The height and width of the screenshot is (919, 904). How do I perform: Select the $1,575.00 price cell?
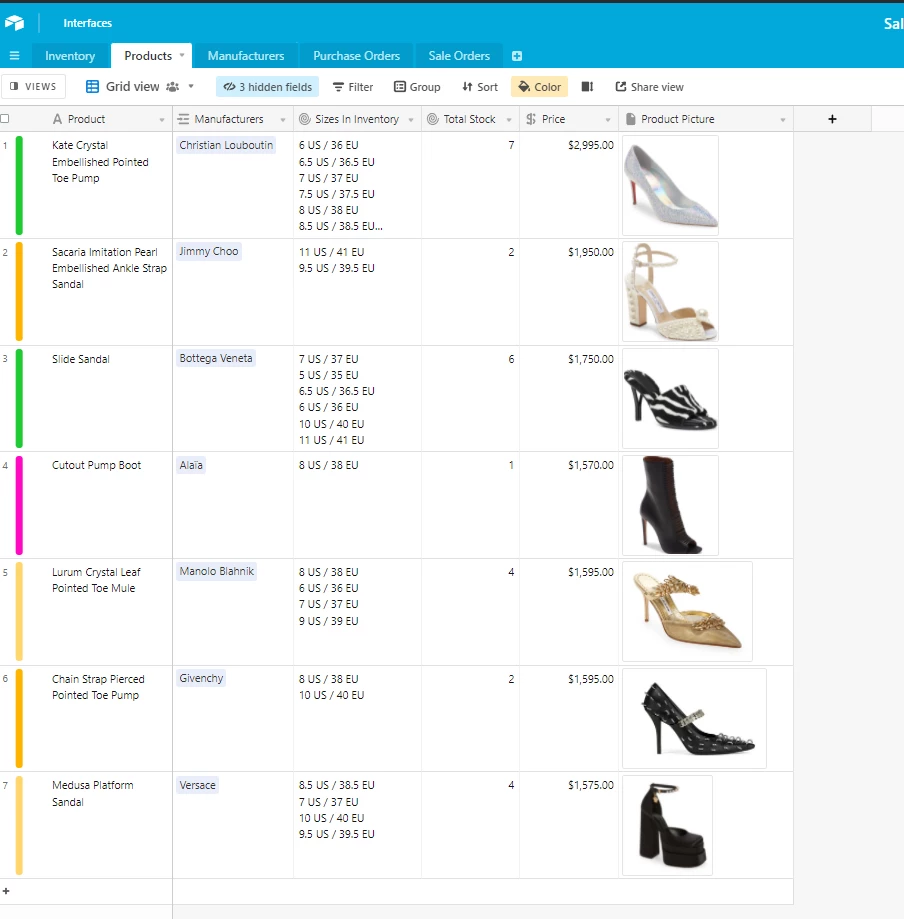pos(569,825)
